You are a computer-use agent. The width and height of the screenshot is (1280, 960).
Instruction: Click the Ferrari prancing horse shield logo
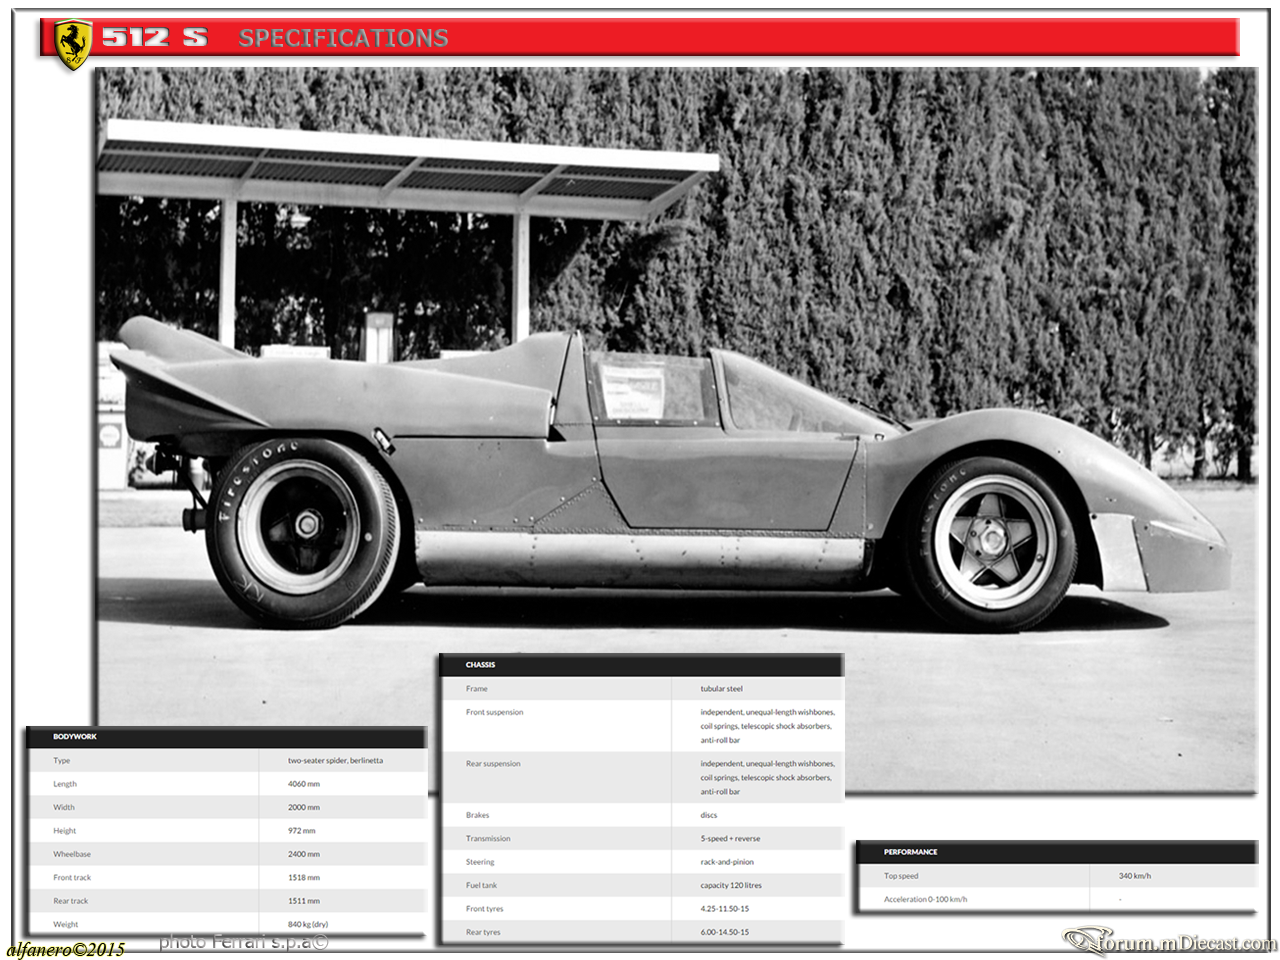tap(73, 45)
